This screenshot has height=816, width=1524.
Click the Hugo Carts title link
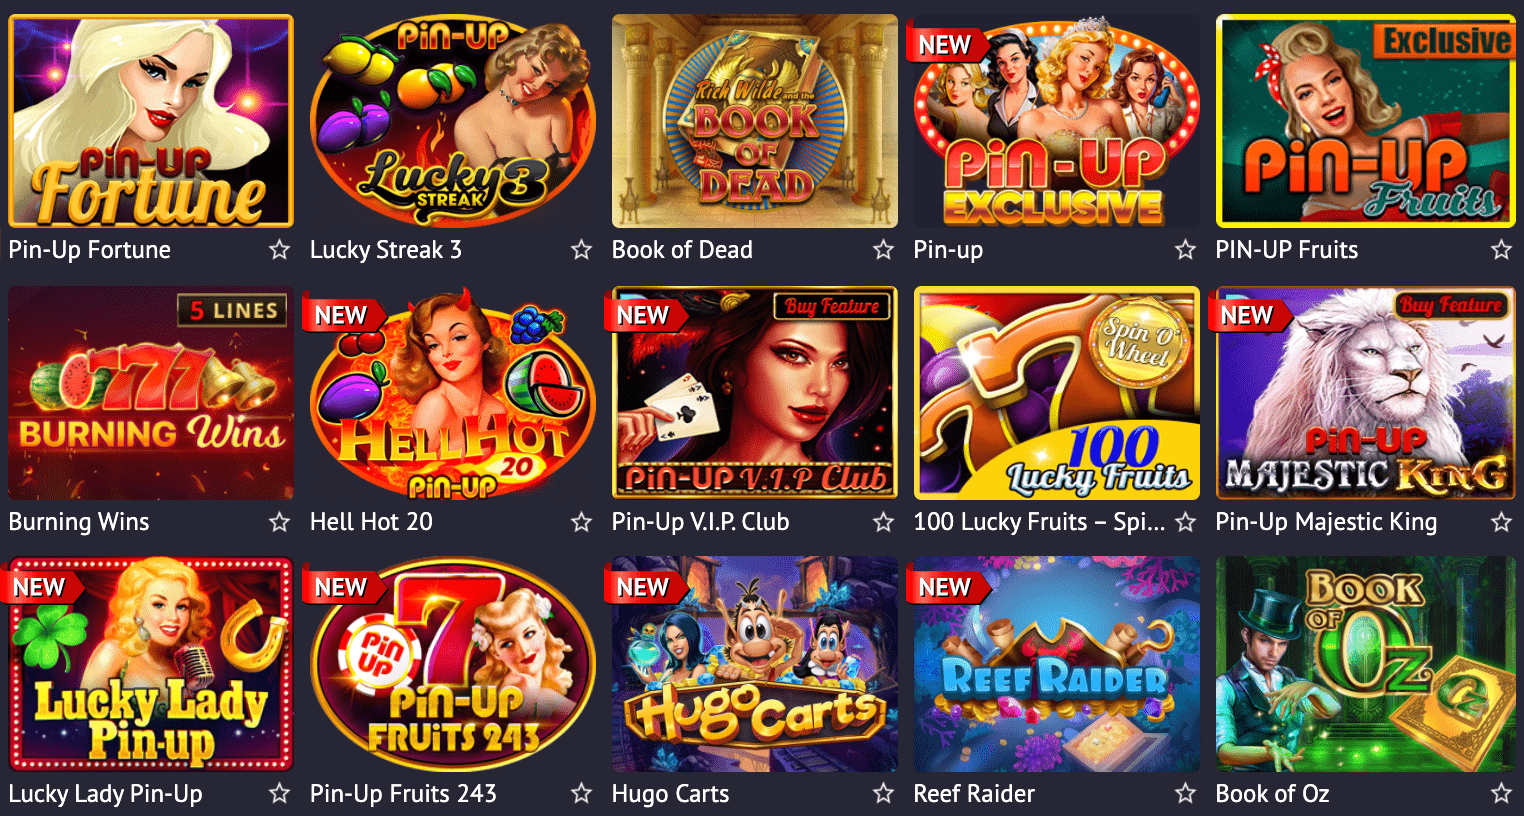point(670,794)
